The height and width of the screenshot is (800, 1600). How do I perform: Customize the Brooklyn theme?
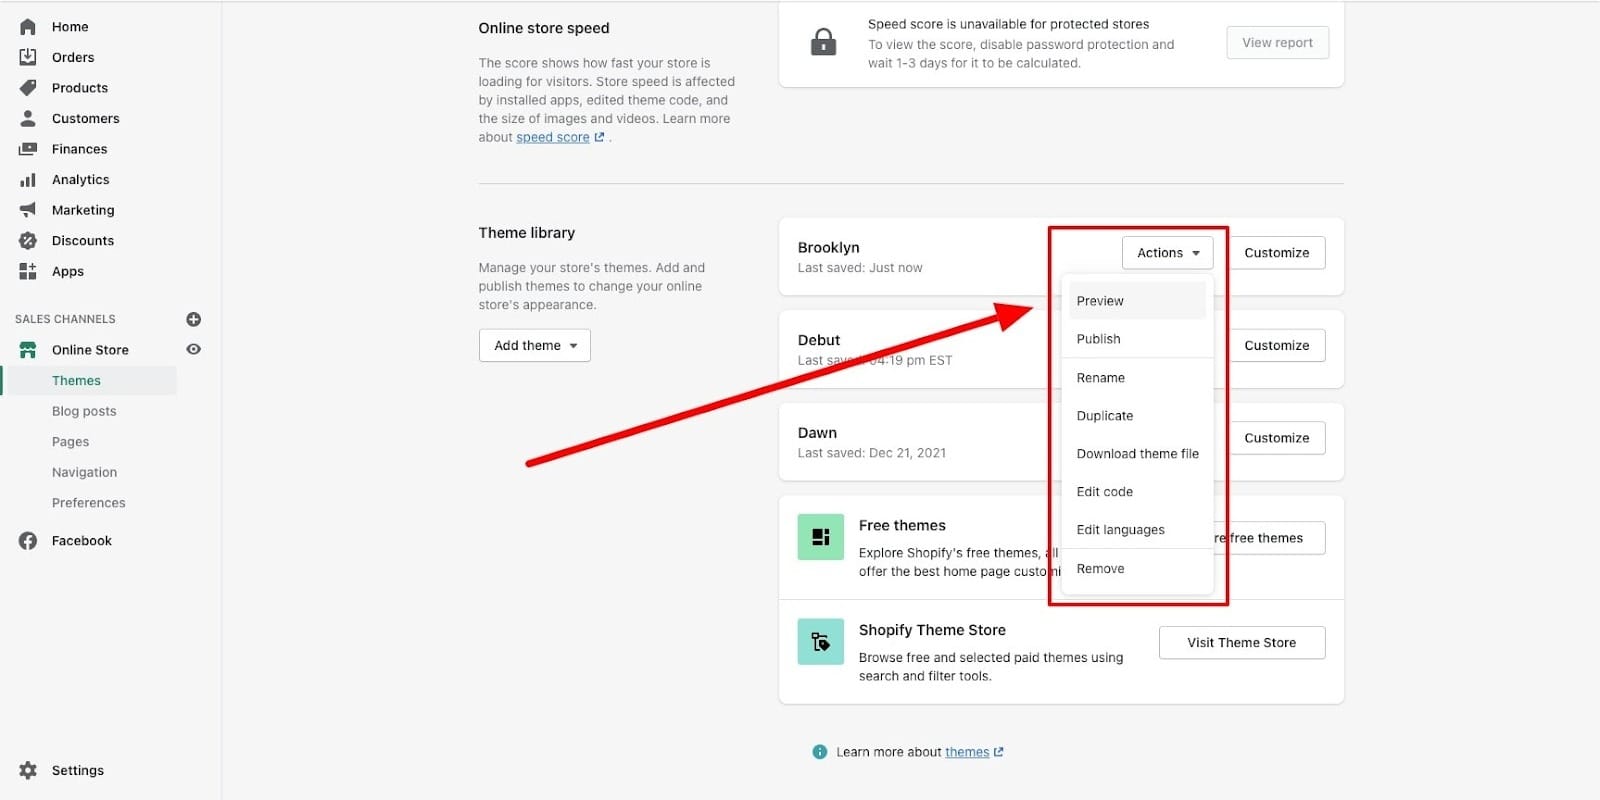1277,253
